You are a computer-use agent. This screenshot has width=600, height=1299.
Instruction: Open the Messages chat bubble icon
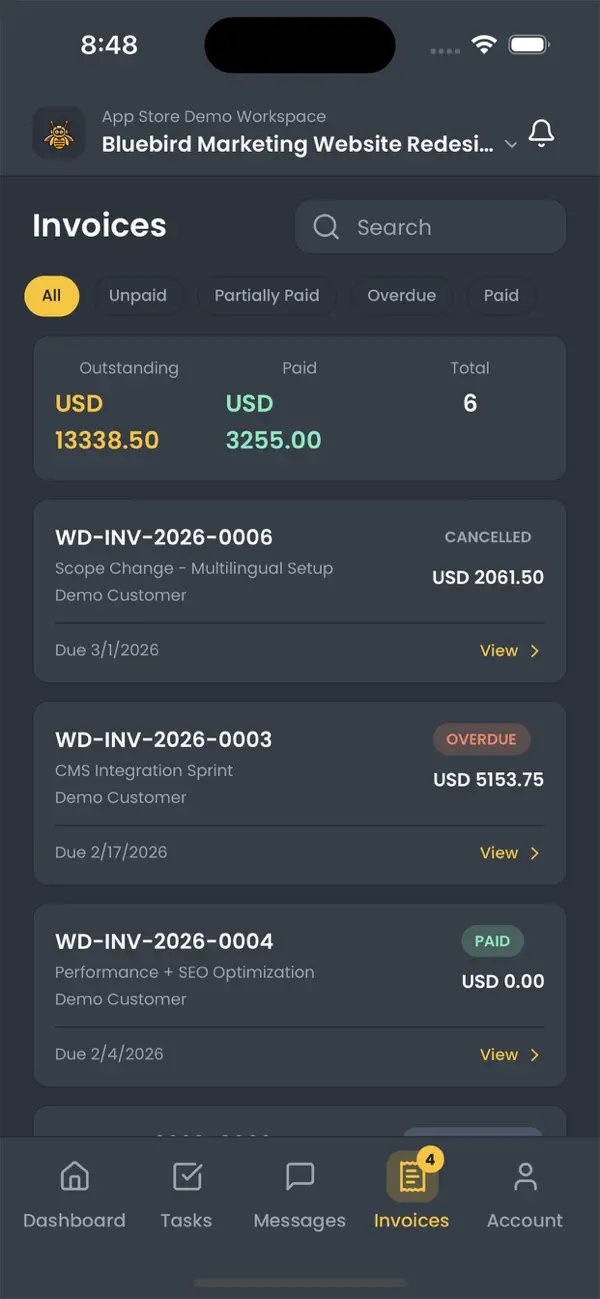[299, 1178]
